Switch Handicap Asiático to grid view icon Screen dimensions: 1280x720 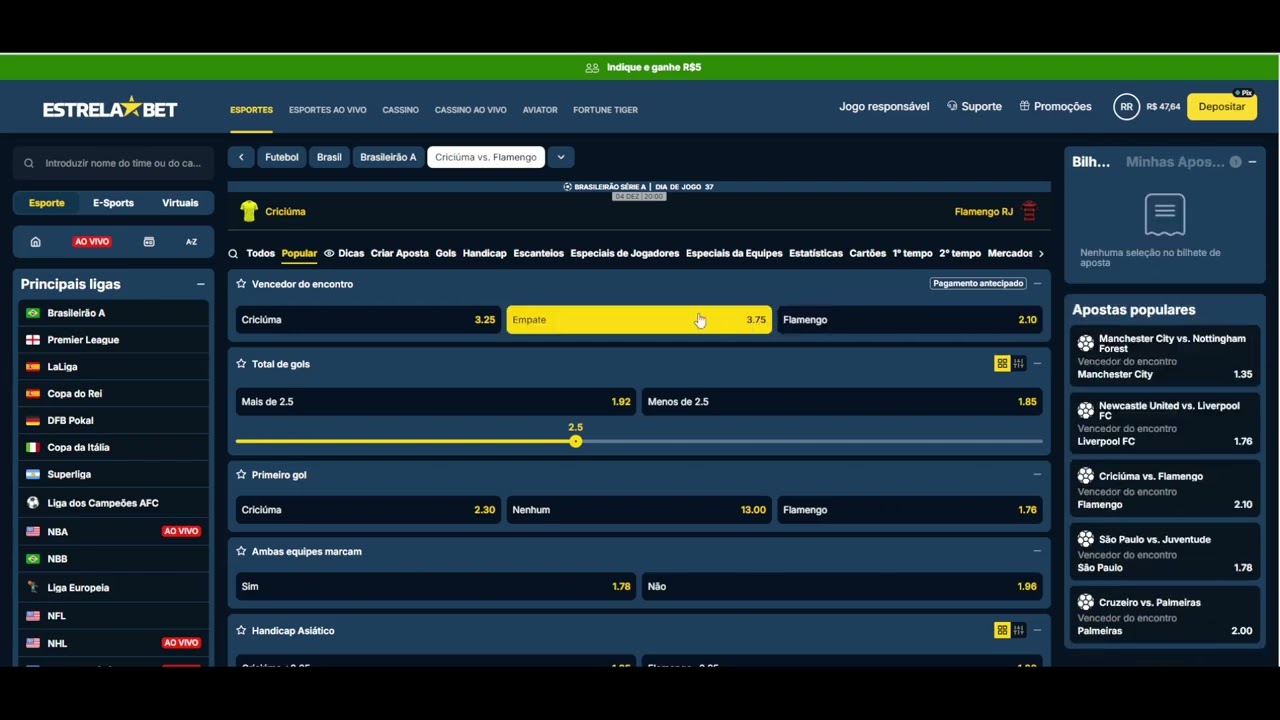tap(1002, 630)
